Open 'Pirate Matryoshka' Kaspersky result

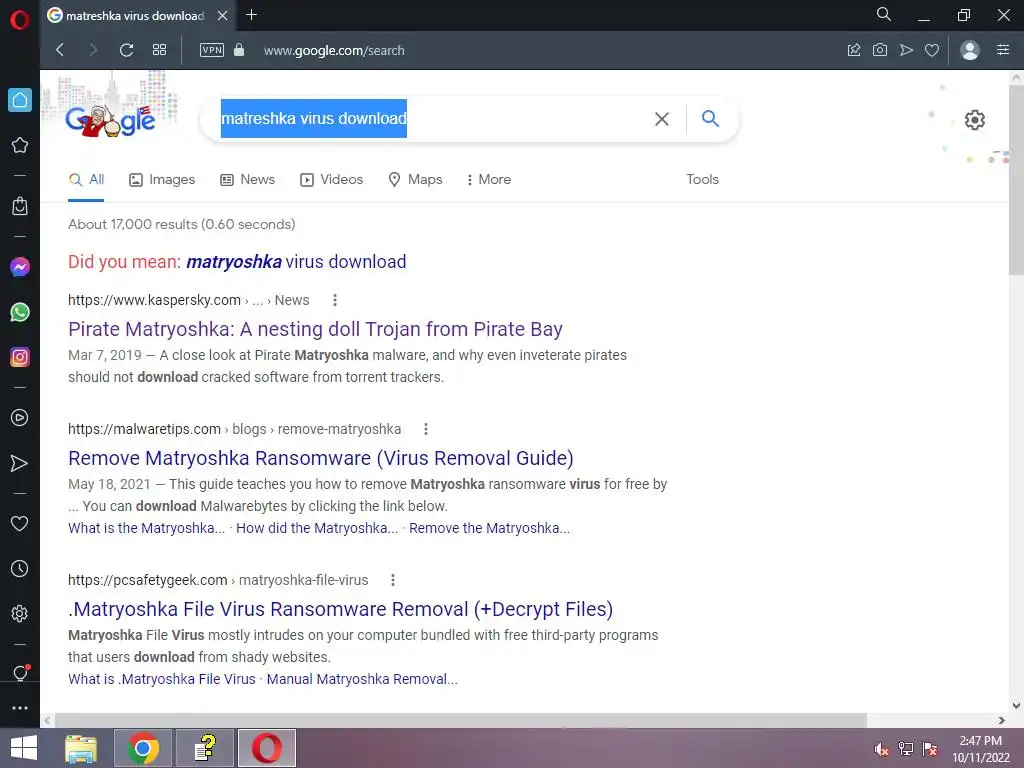(315, 329)
